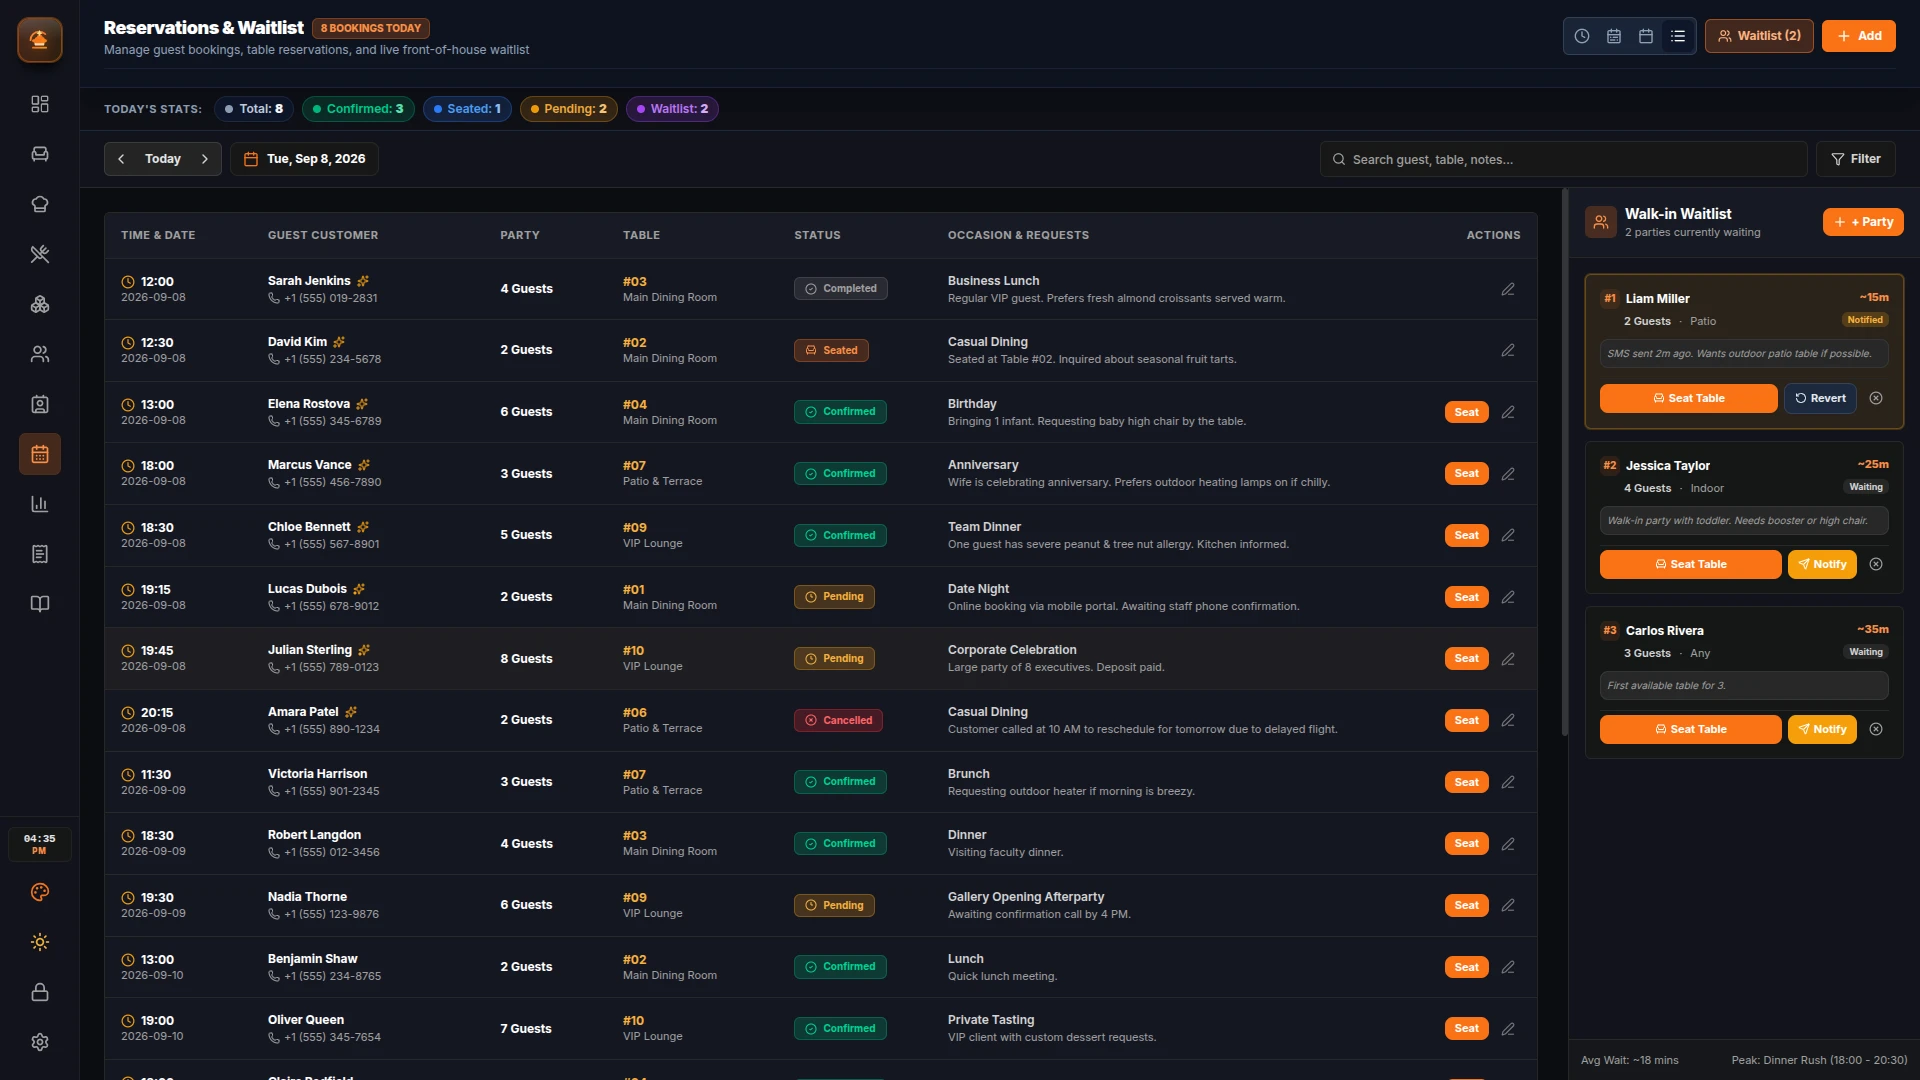
Task: Open the Tue, Sep 8, 2026 date picker
Action: 304,159
